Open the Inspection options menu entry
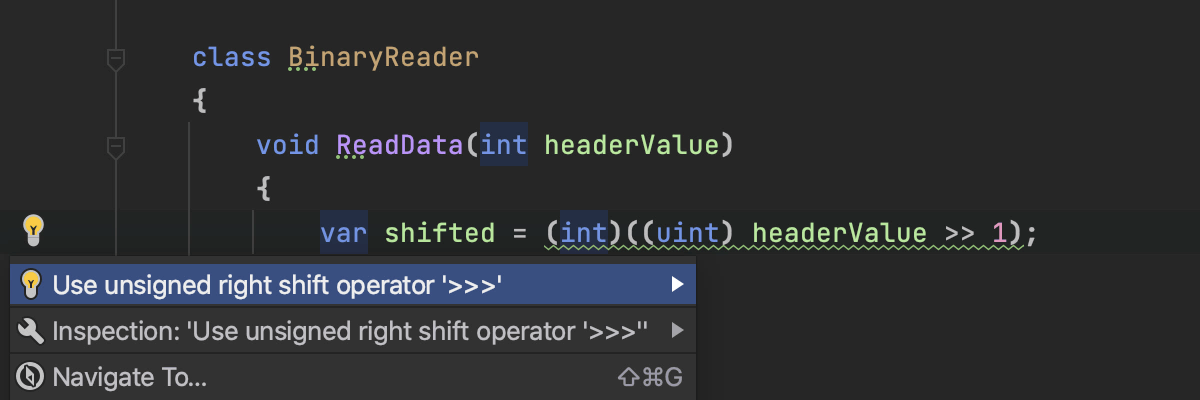Screen dimensions: 1200x400 [x=350, y=331]
